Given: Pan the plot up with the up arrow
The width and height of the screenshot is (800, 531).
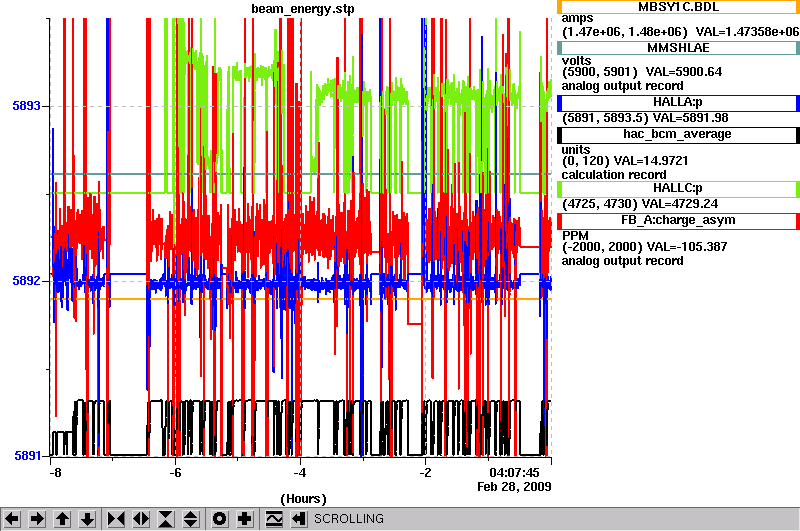Looking at the screenshot, I should tap(62, 519).
